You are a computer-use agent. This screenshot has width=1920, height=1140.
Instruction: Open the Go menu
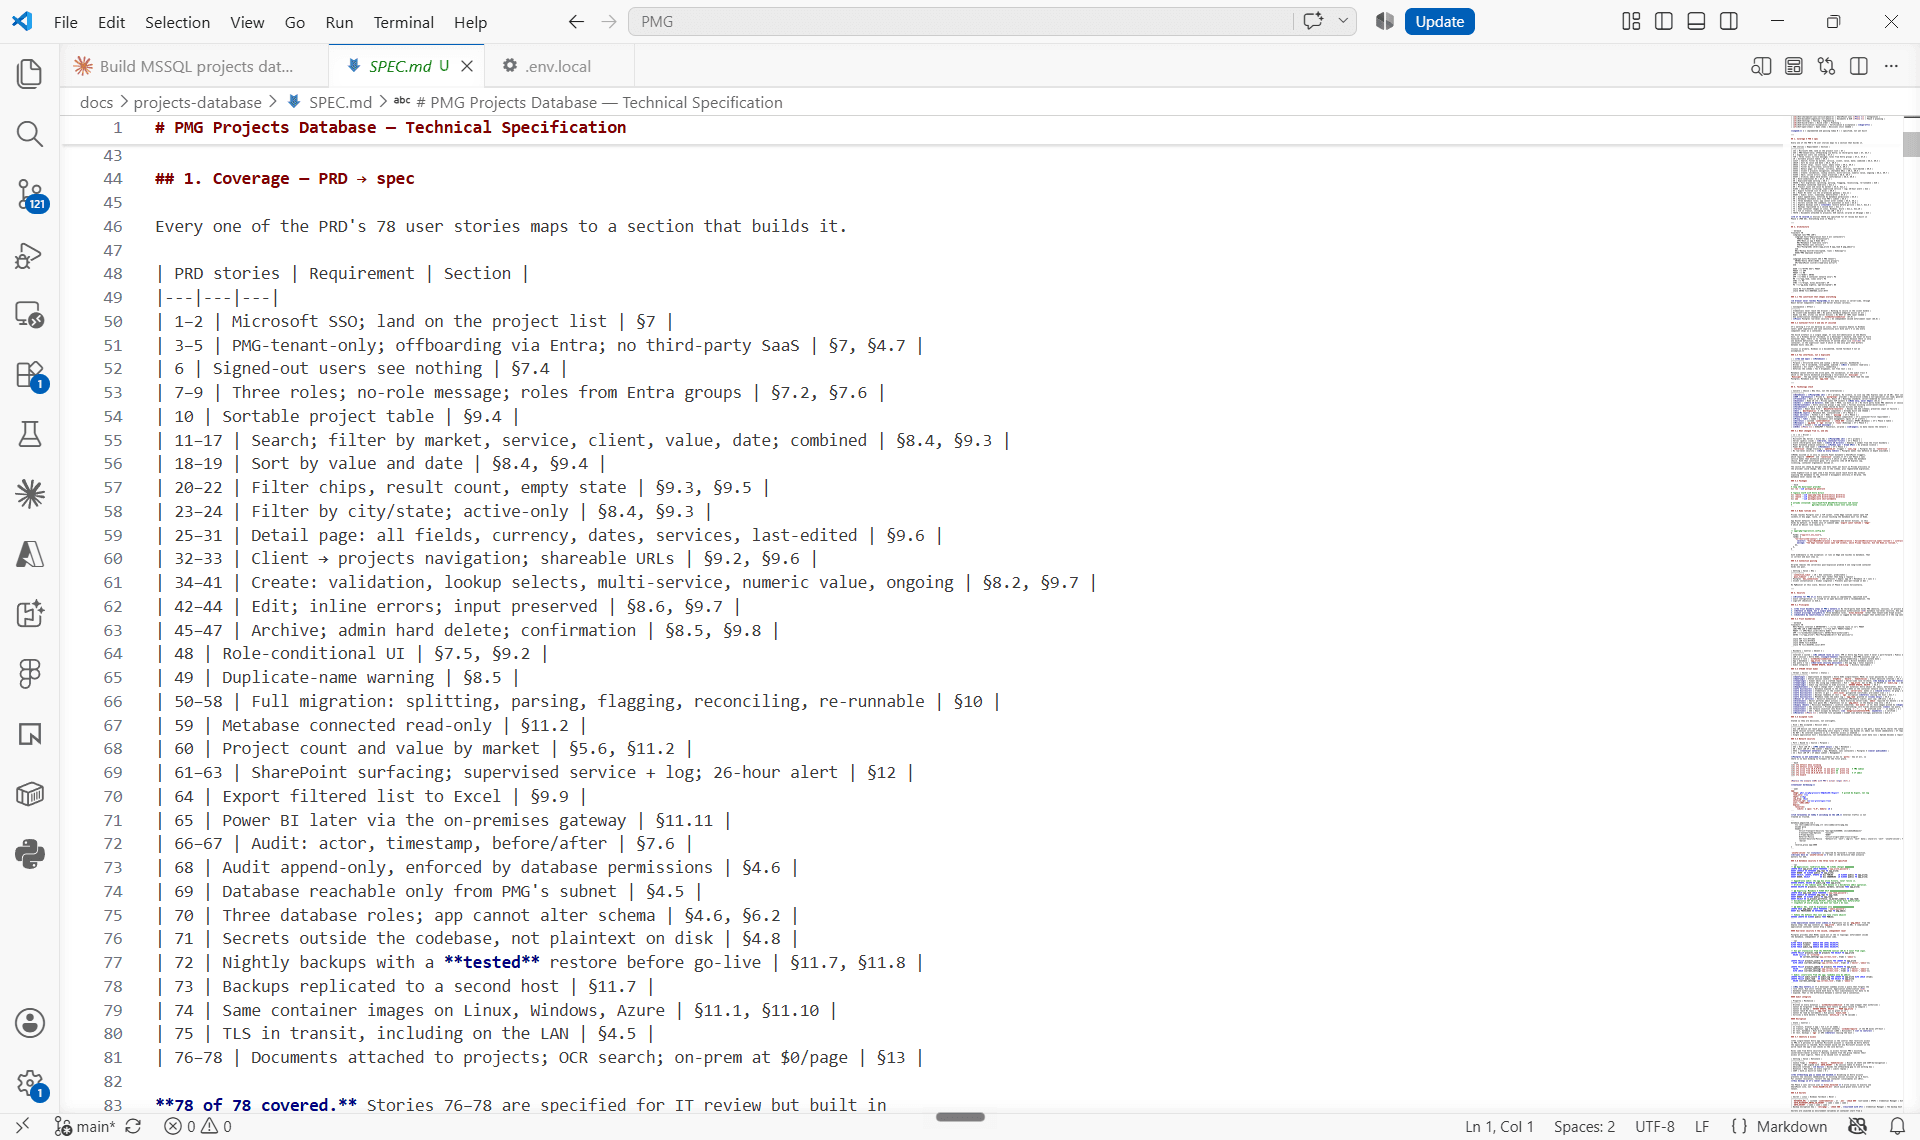(x=294, y=22)
